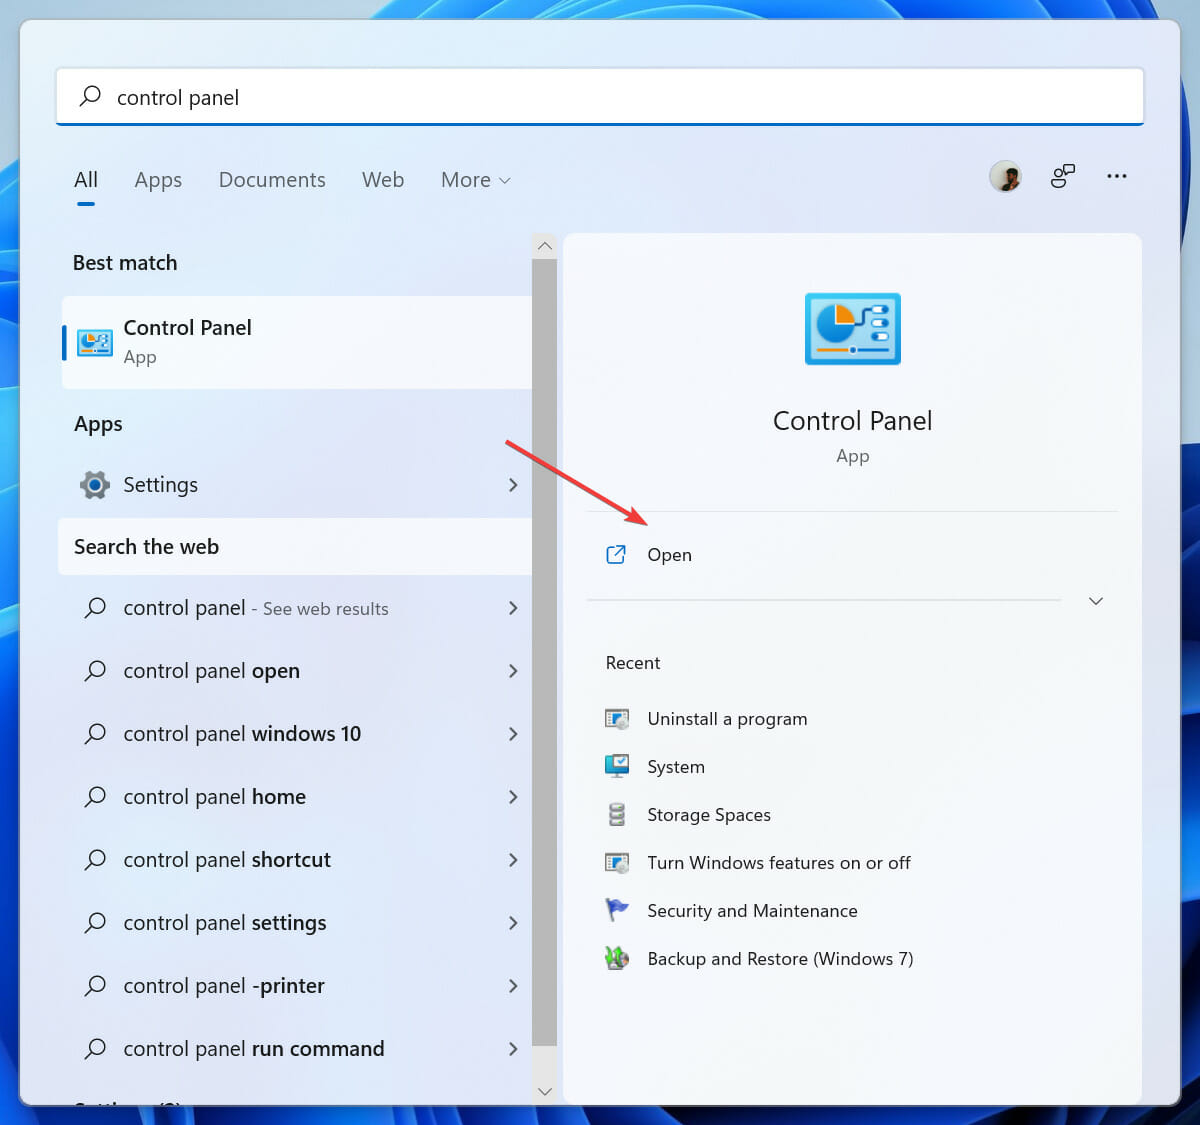
Task: Expand chevron for 'control panel open'
Action: tap(513, 671)
